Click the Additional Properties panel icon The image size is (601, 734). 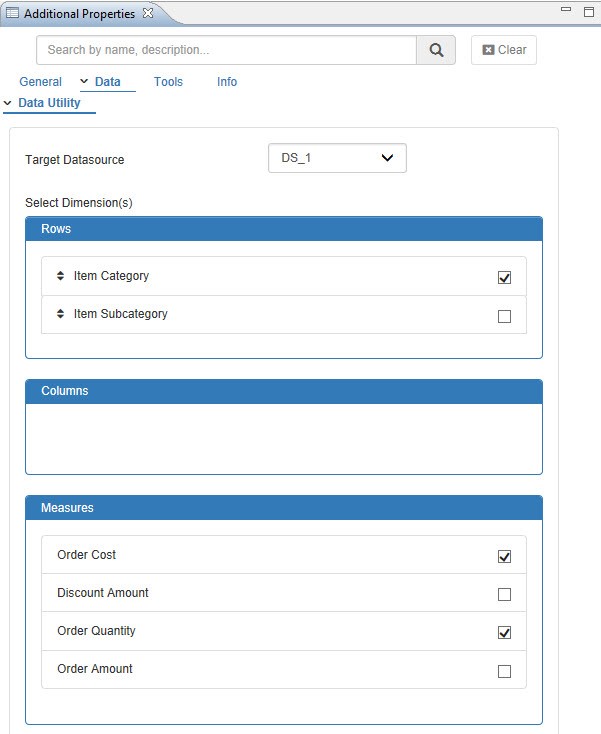(12, 14)
